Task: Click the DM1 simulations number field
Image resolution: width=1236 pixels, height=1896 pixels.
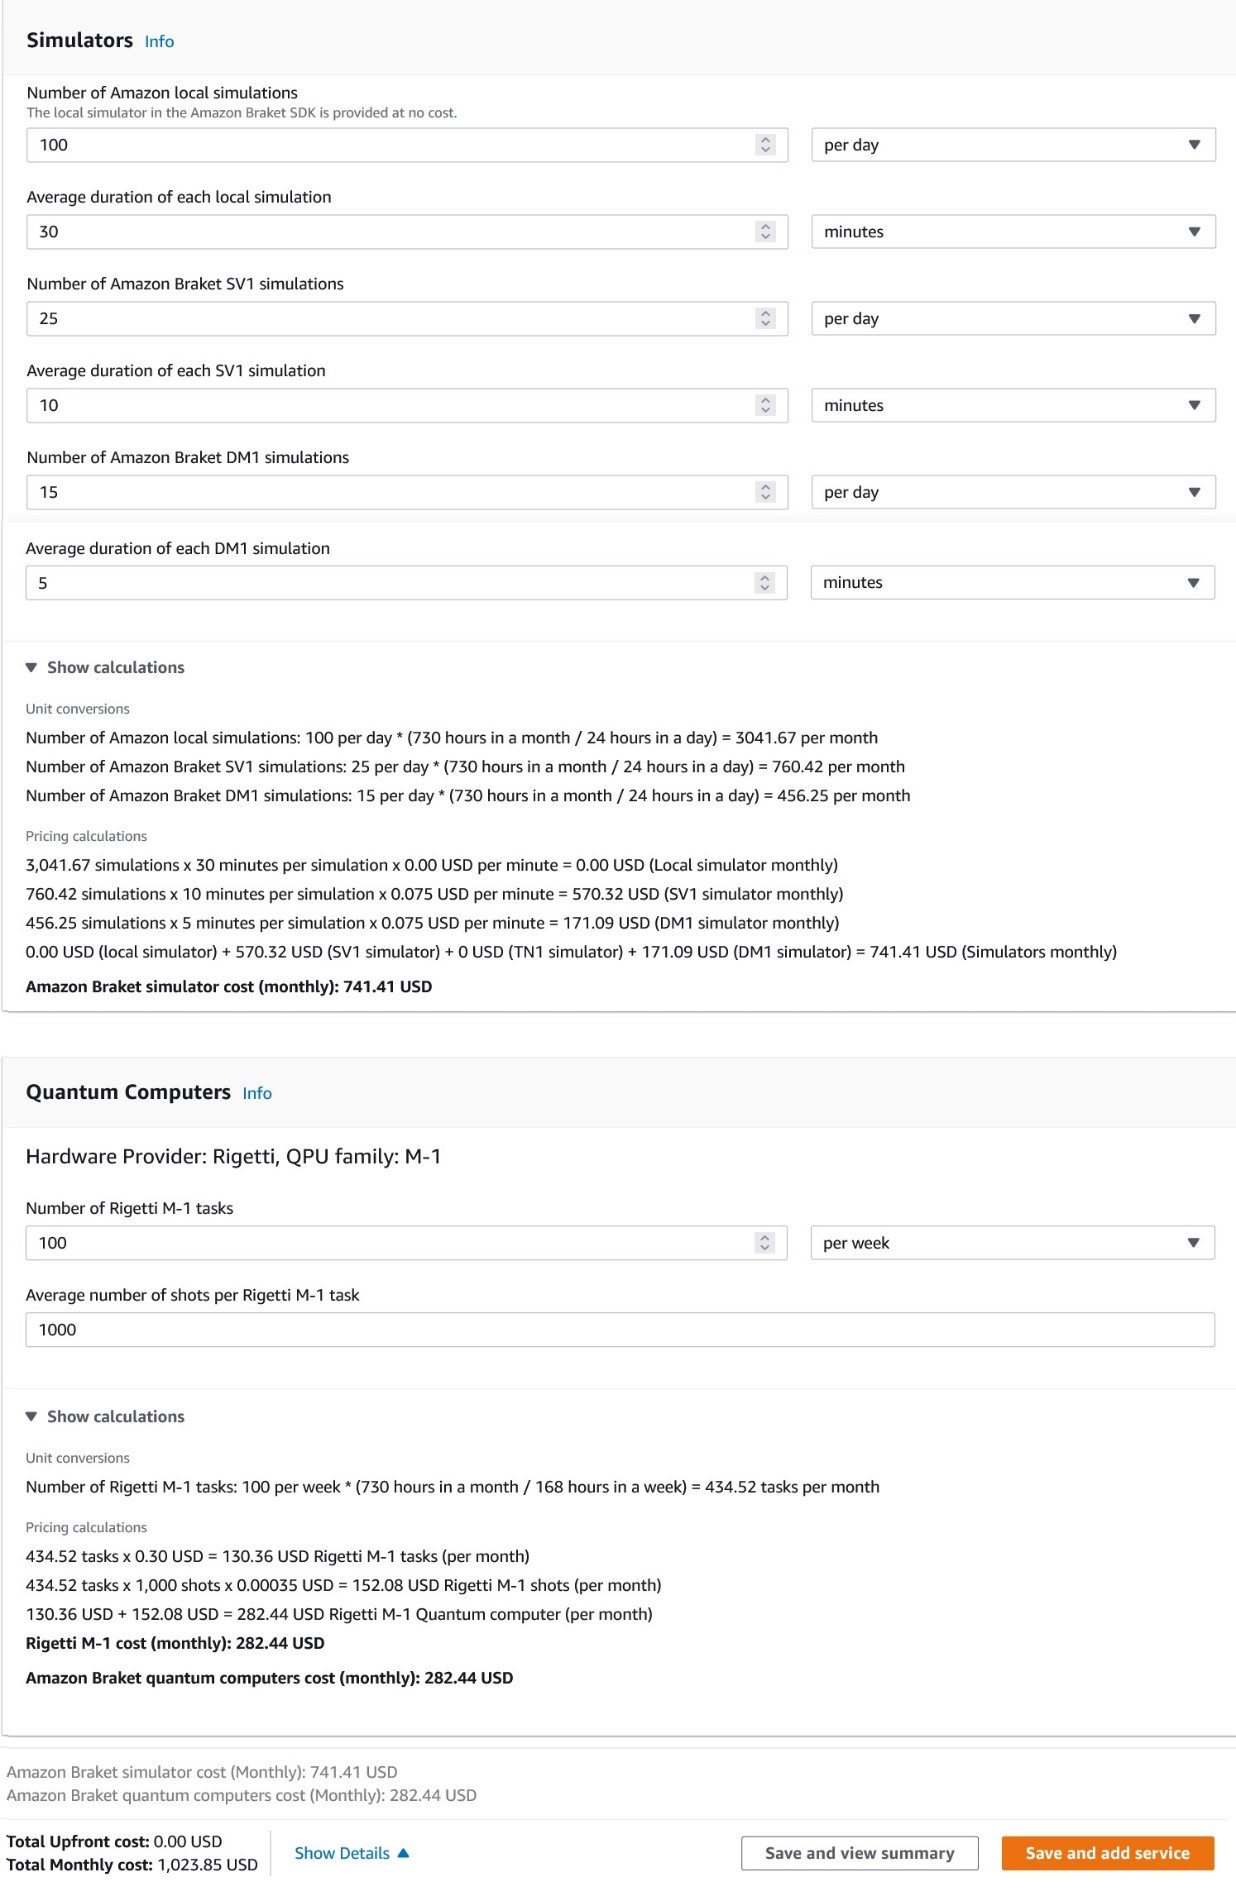Action: tap(407, 492)
